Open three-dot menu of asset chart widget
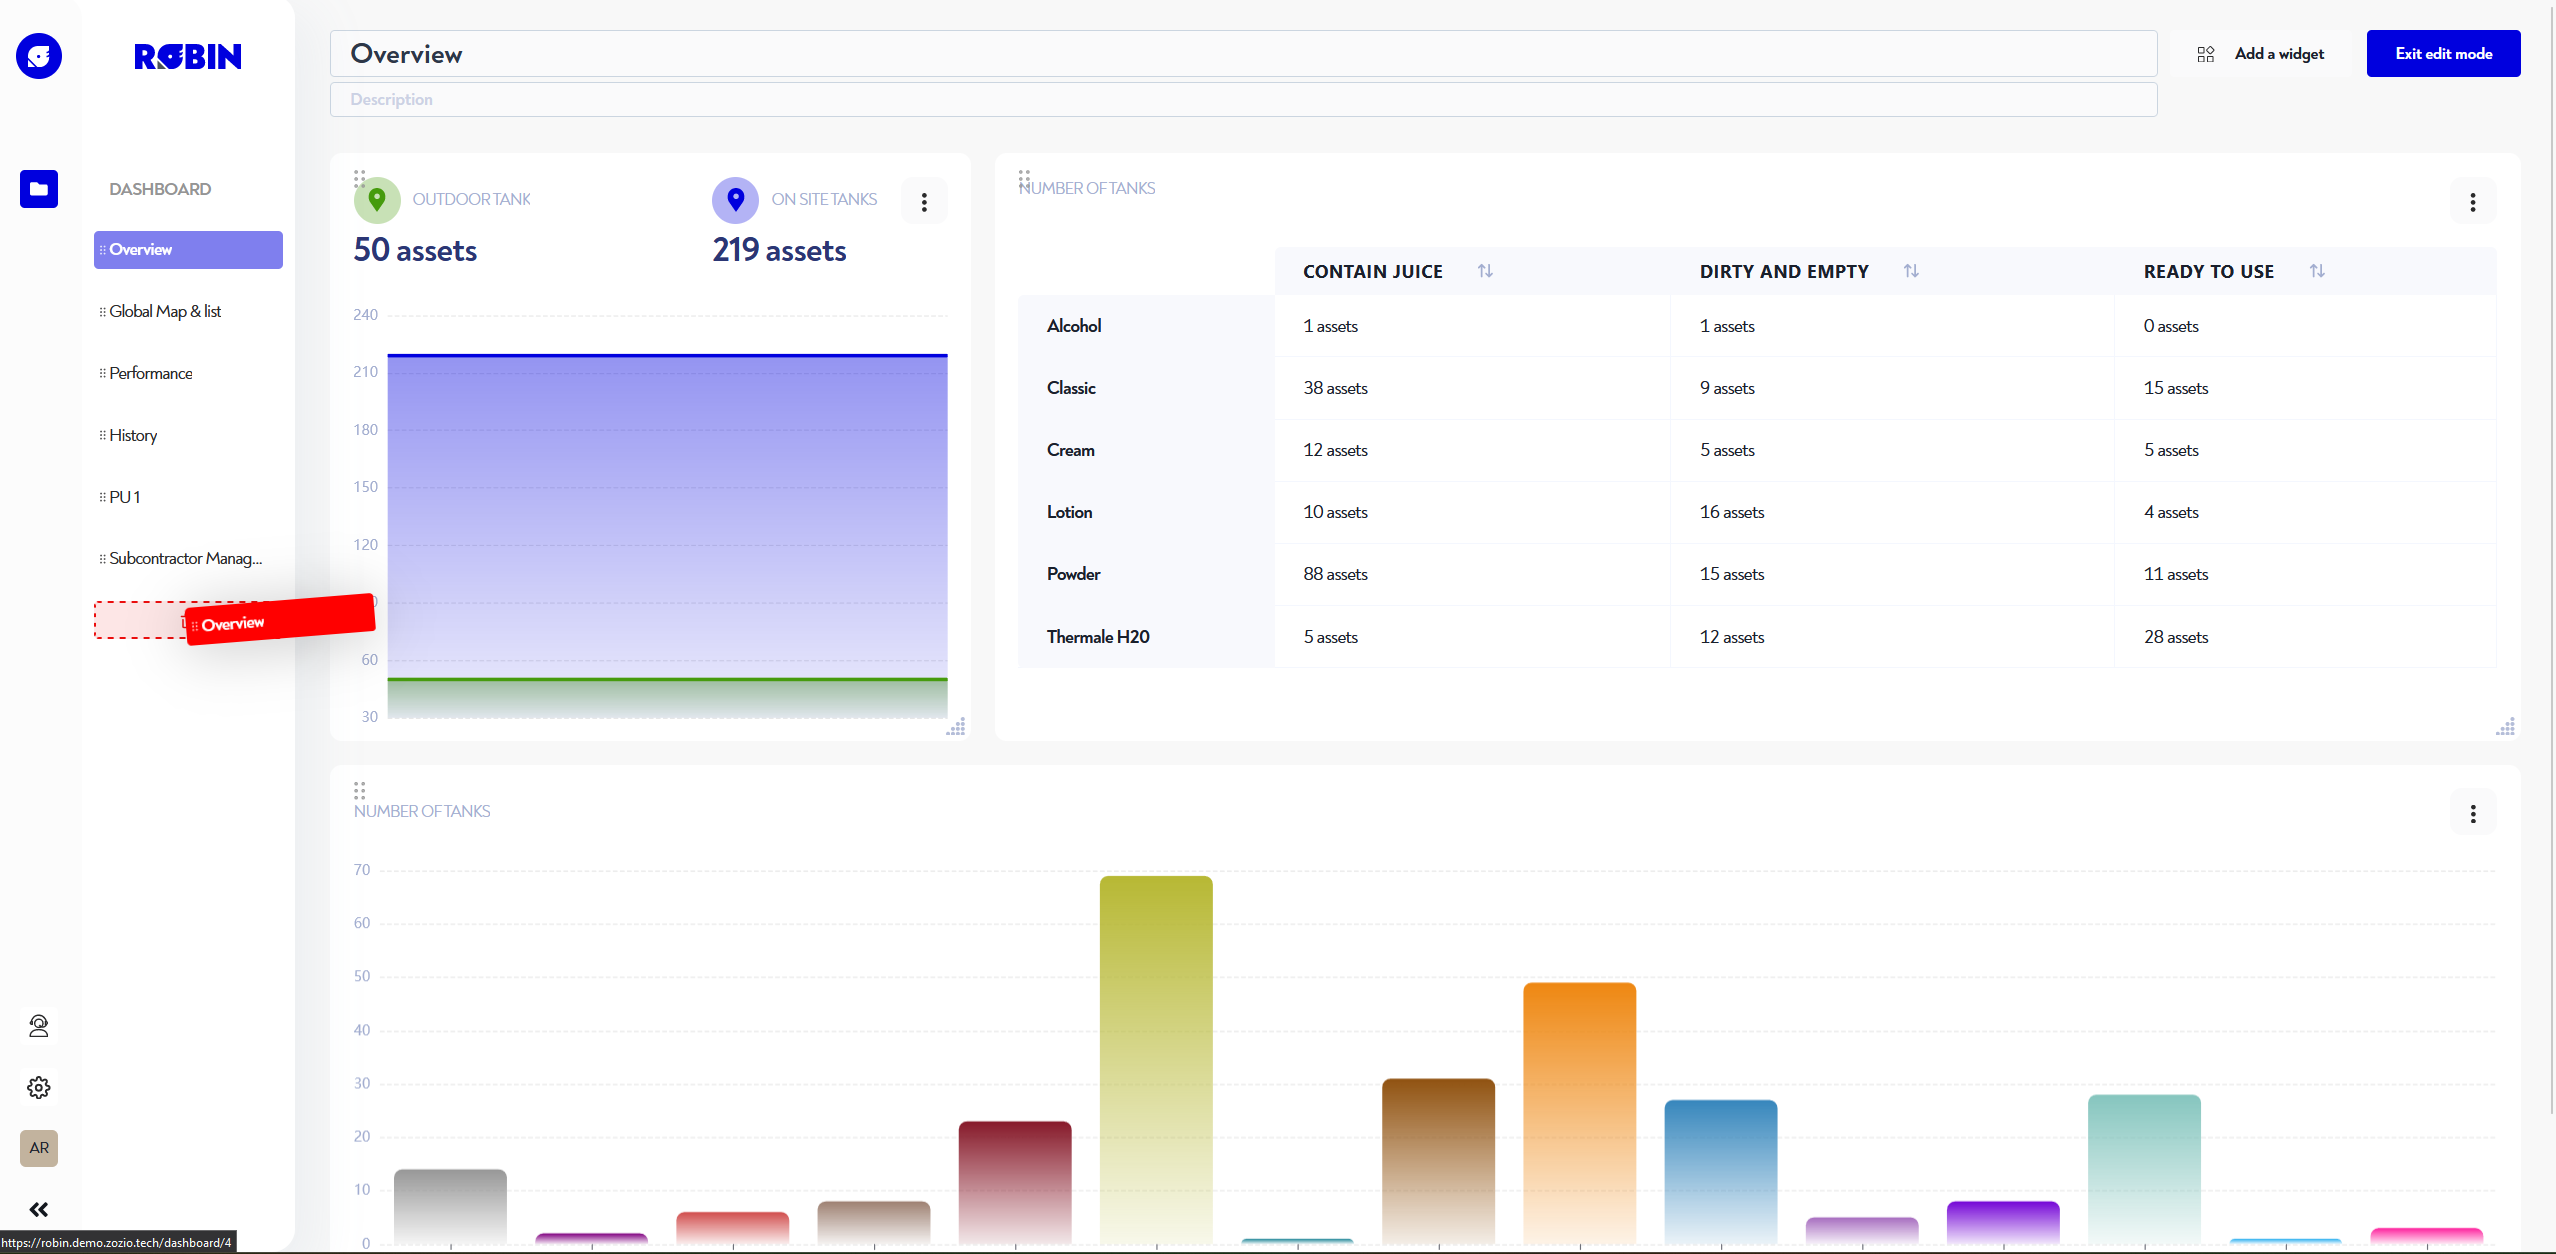Viewport: 2556px width, 1254px height. tap(924, 202)
